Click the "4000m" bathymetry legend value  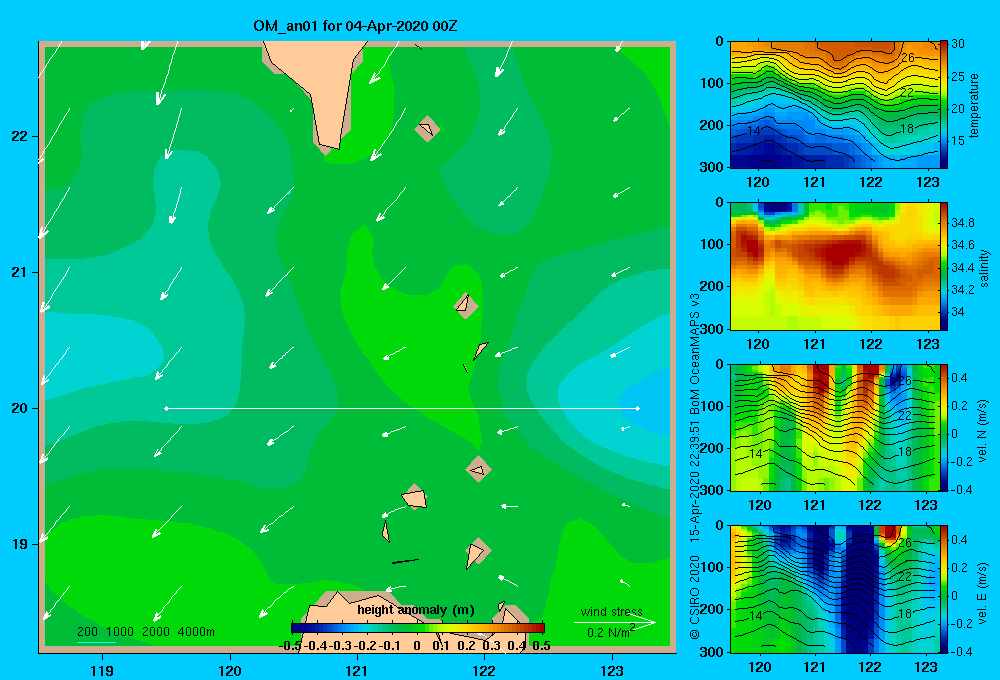point(196,632)
